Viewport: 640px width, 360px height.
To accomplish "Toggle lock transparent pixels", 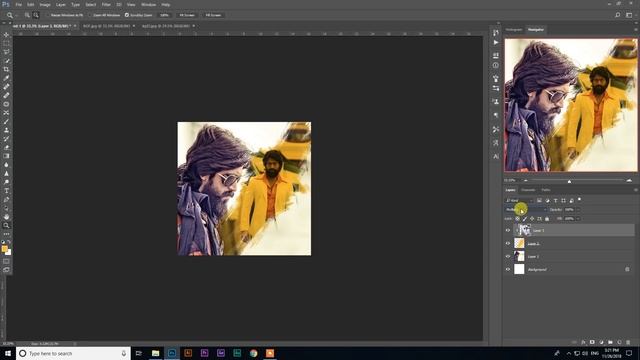I will [517, 219].
